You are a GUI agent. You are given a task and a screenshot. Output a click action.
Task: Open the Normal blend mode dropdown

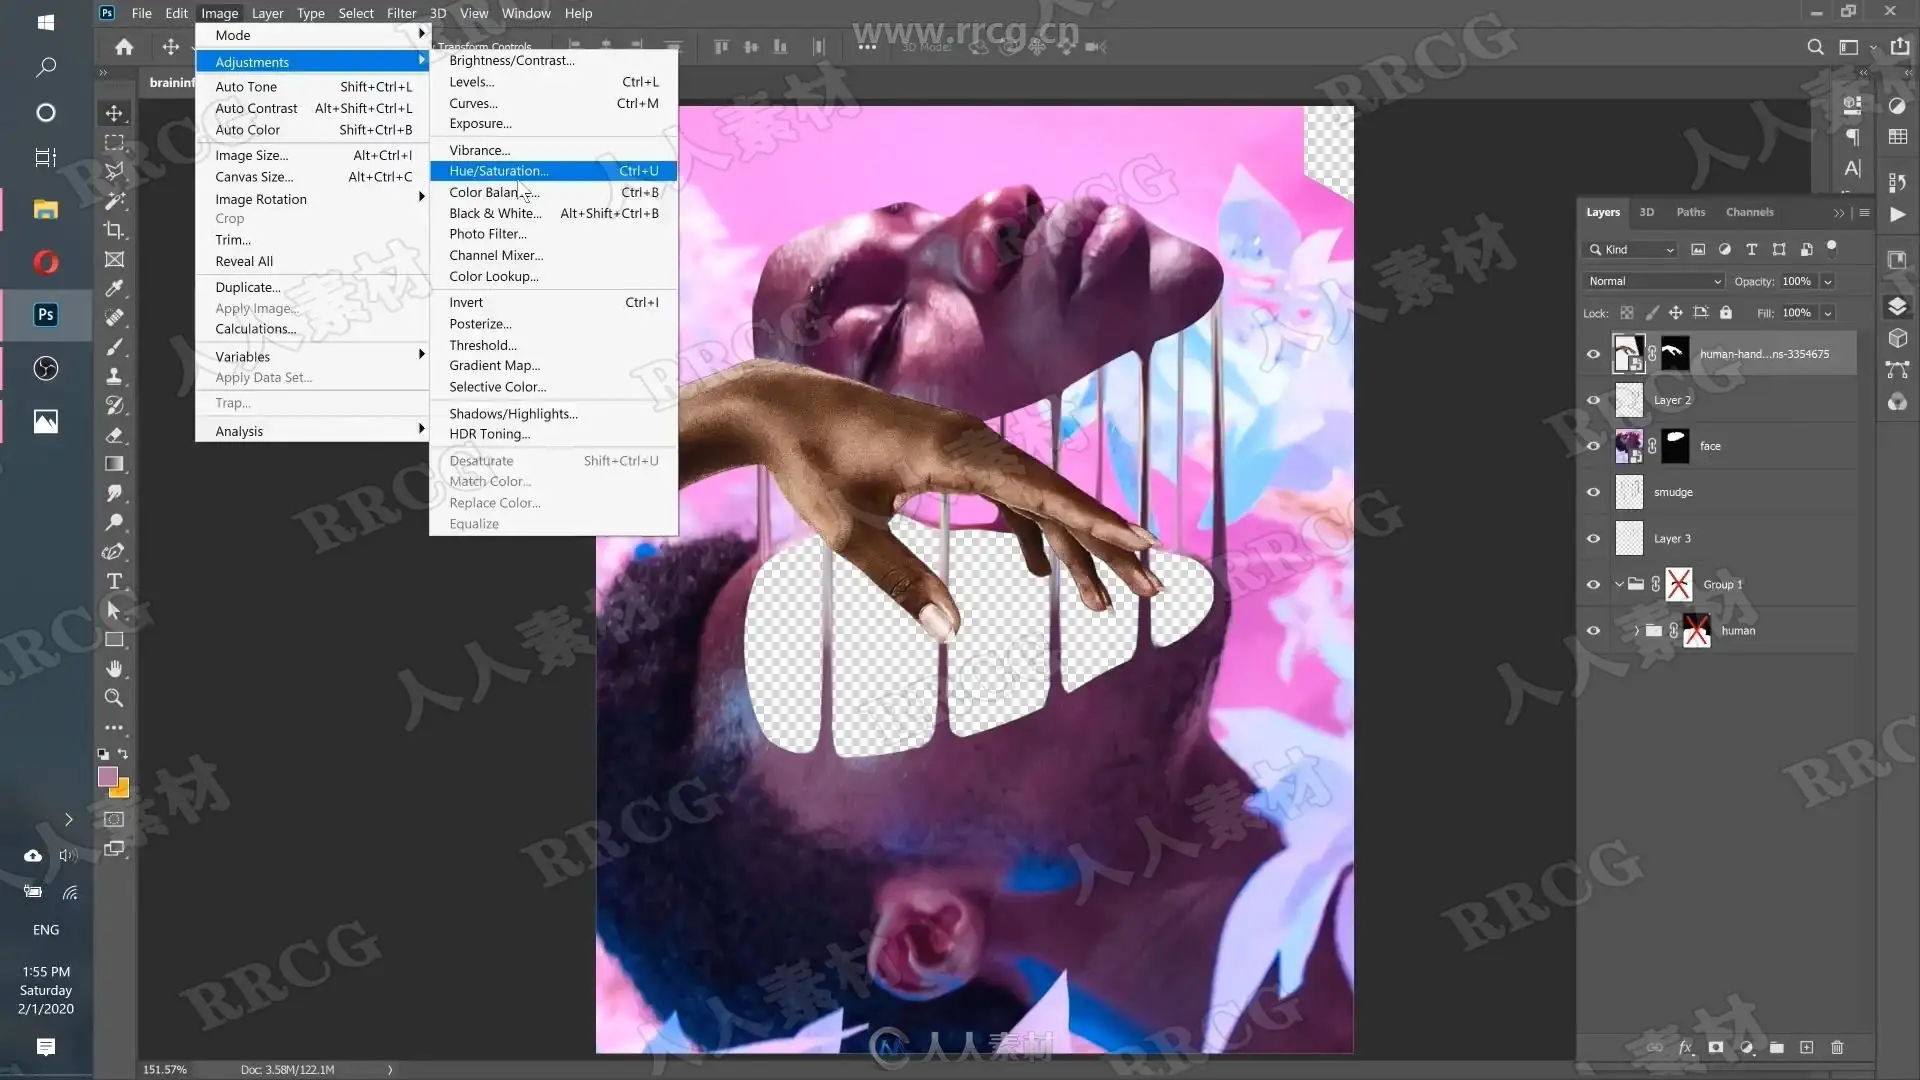point(1654,281)
